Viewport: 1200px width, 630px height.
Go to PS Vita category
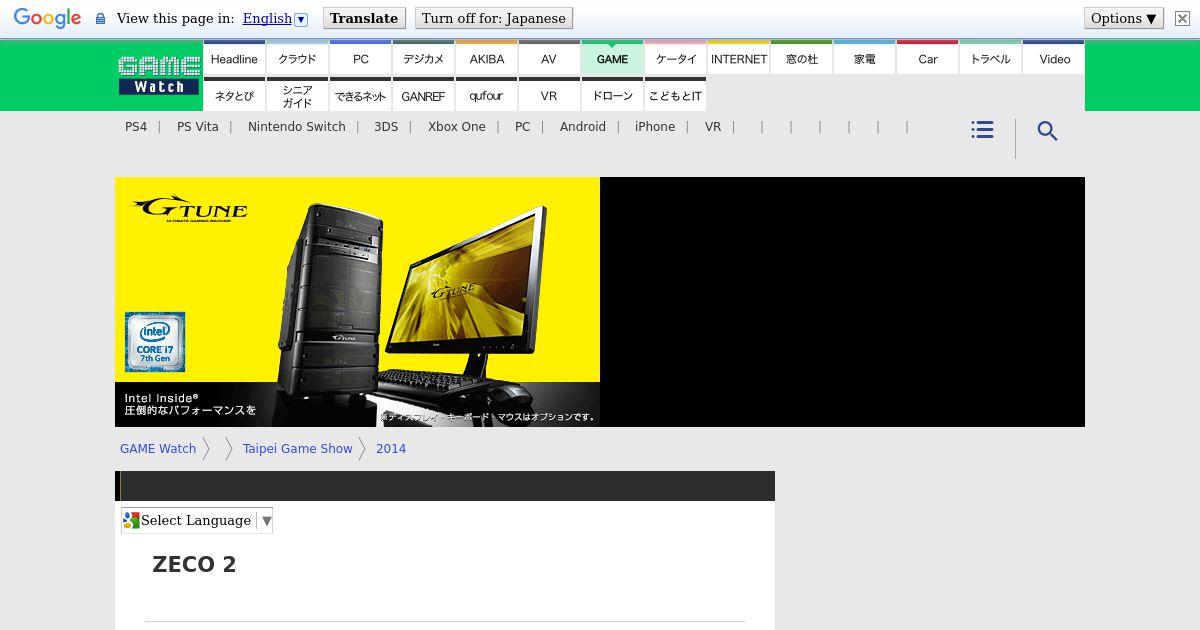click(x=197, y=126)
